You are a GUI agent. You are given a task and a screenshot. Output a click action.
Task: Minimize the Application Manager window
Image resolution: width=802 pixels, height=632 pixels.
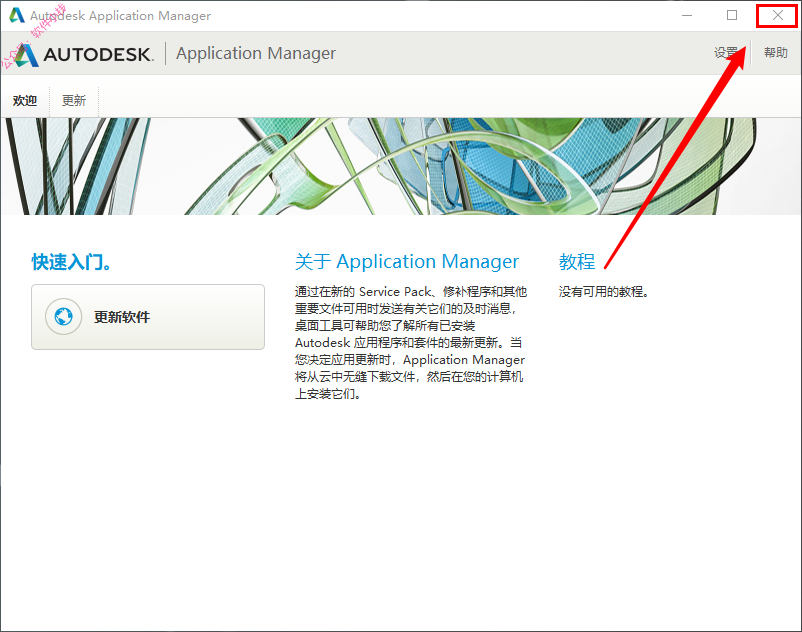click(687, 15)
